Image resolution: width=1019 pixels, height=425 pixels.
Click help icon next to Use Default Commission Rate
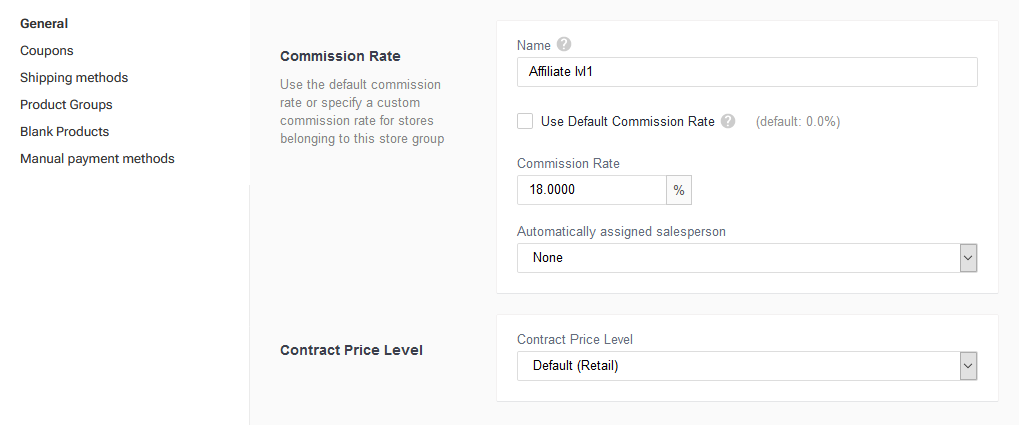pyautogui.click(x=728, y=122)
